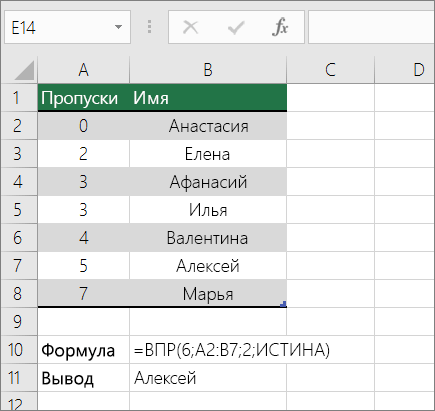Click the Cancel X icon in formula bar

coord(190,27)
